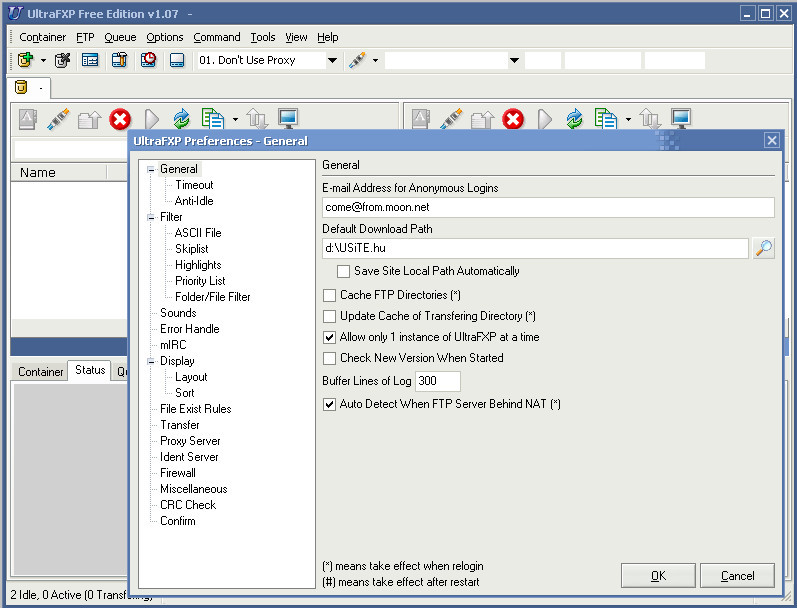The width and height of the screenshot is (797, 608).
Task: Select Transfer in preferences tree
Action: (x=179, y=425)
